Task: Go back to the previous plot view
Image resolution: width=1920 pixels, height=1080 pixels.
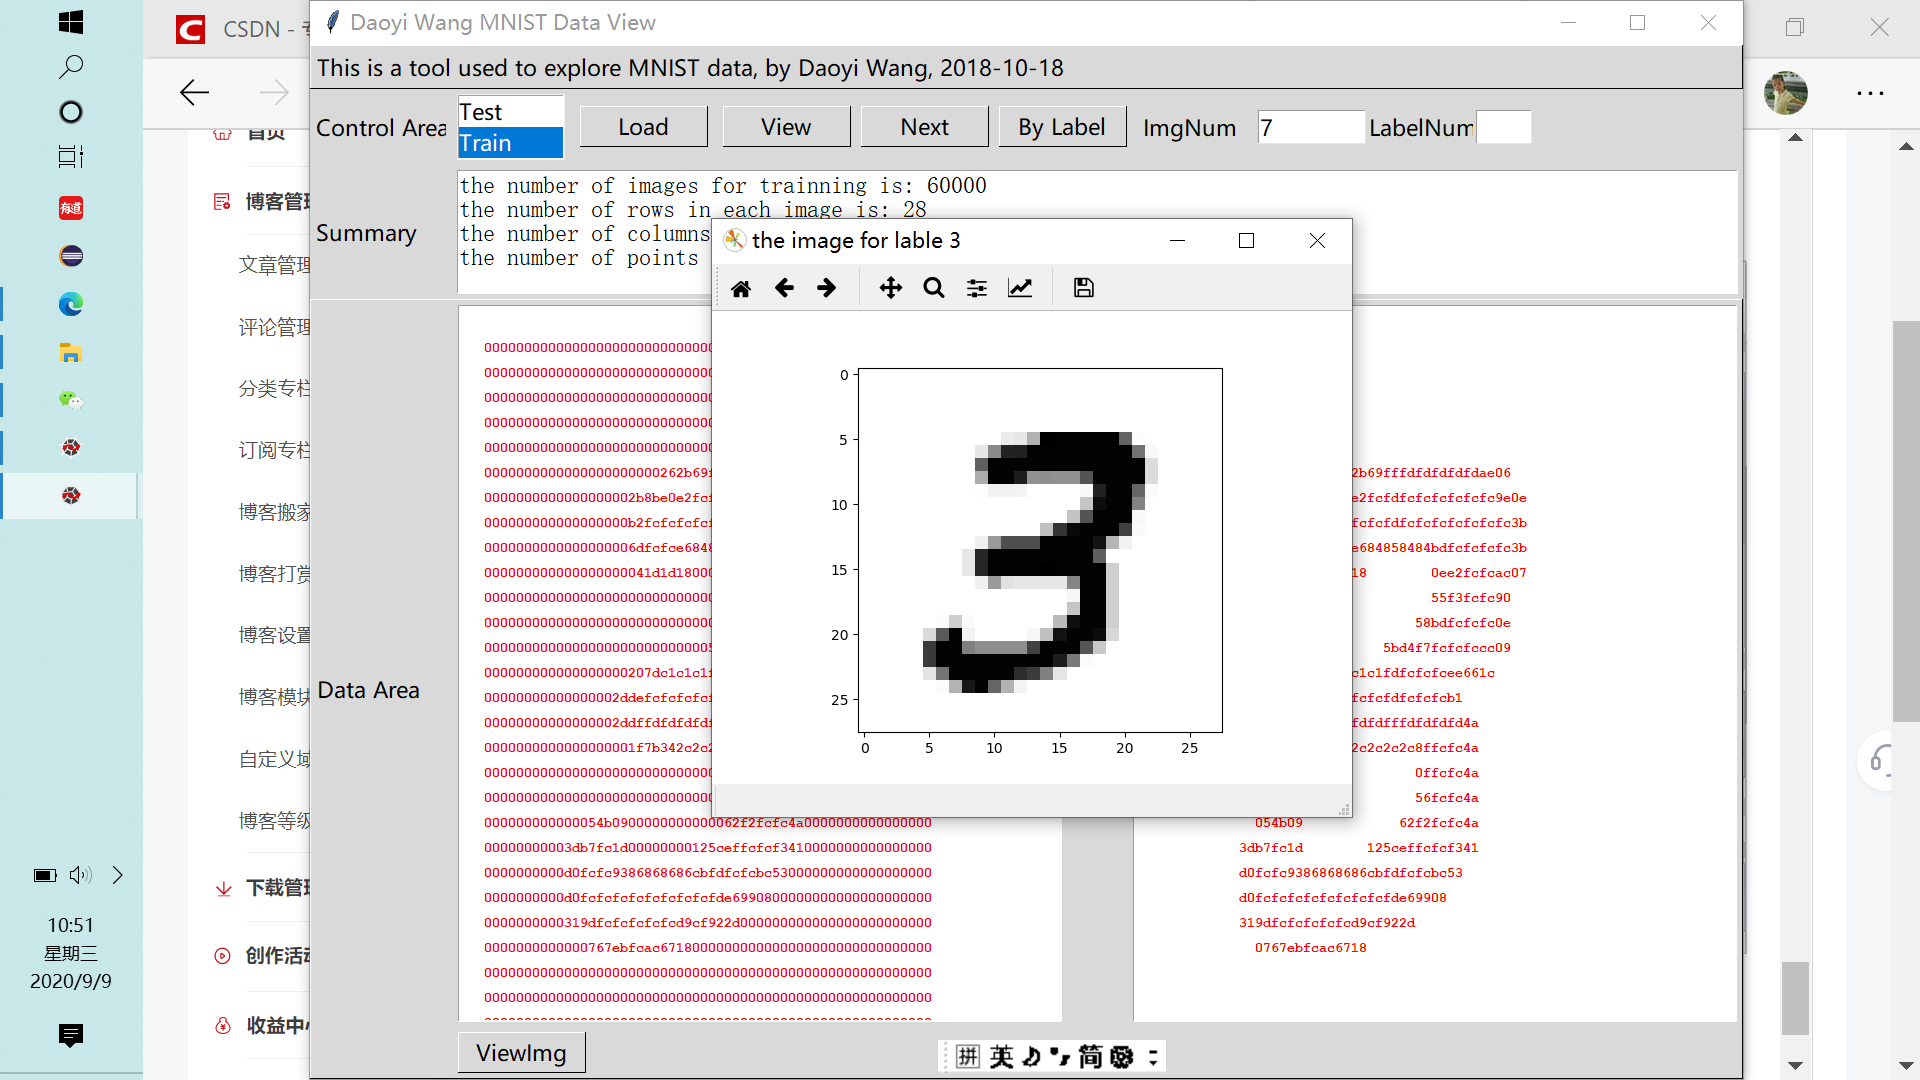Action: coord(784,287)
